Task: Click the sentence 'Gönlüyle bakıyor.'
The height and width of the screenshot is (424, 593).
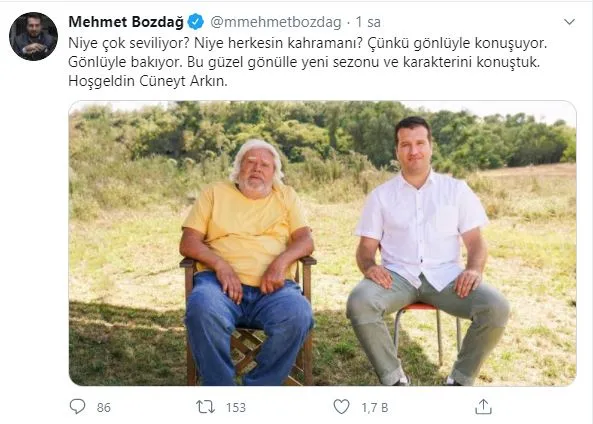Action: point(126,62)
